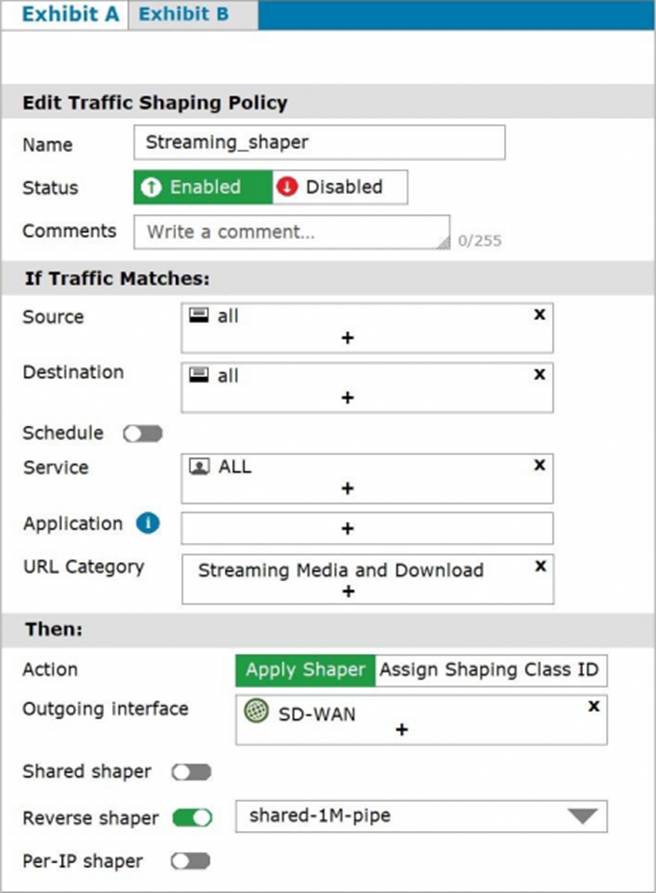The height and width of the screenshot is (893, 656).
Task: Enable the Schedule toggle
Action: pyautogui.click(x=142, y=434)
